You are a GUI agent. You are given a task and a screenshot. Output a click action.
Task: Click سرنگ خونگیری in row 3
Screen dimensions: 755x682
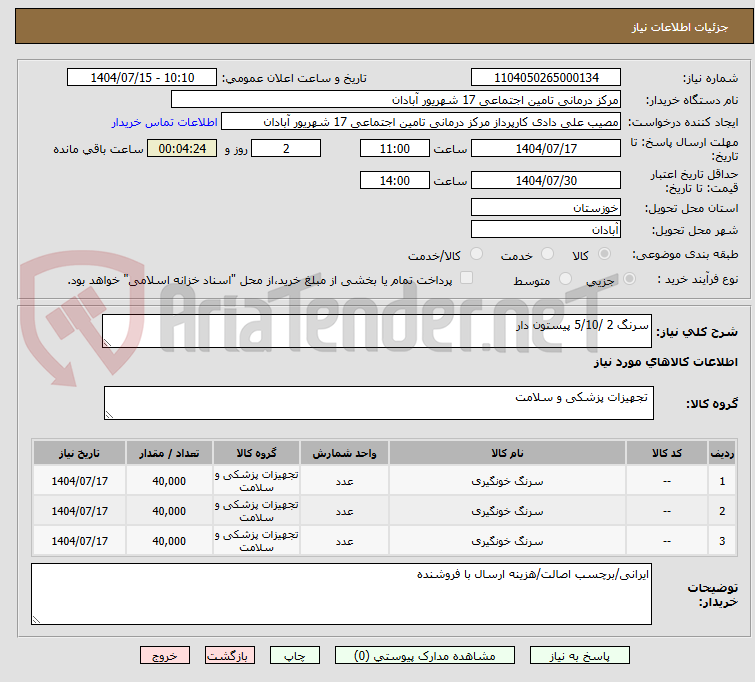(x=507, y=541)
